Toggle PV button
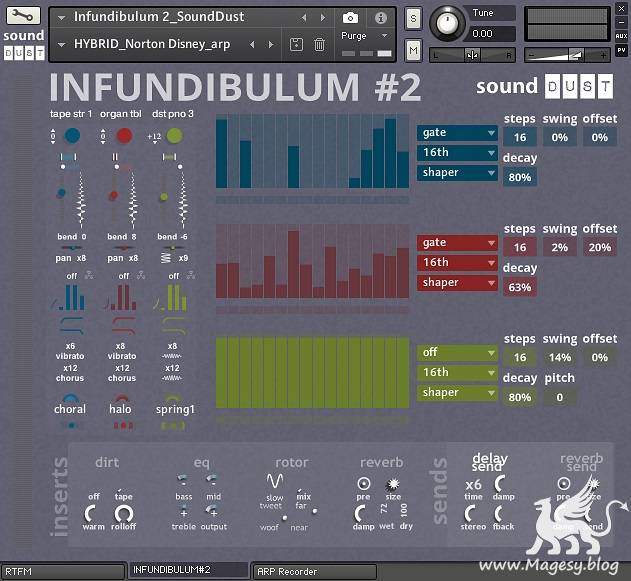This screenshot has width=631, height=581. coord(621,50)
